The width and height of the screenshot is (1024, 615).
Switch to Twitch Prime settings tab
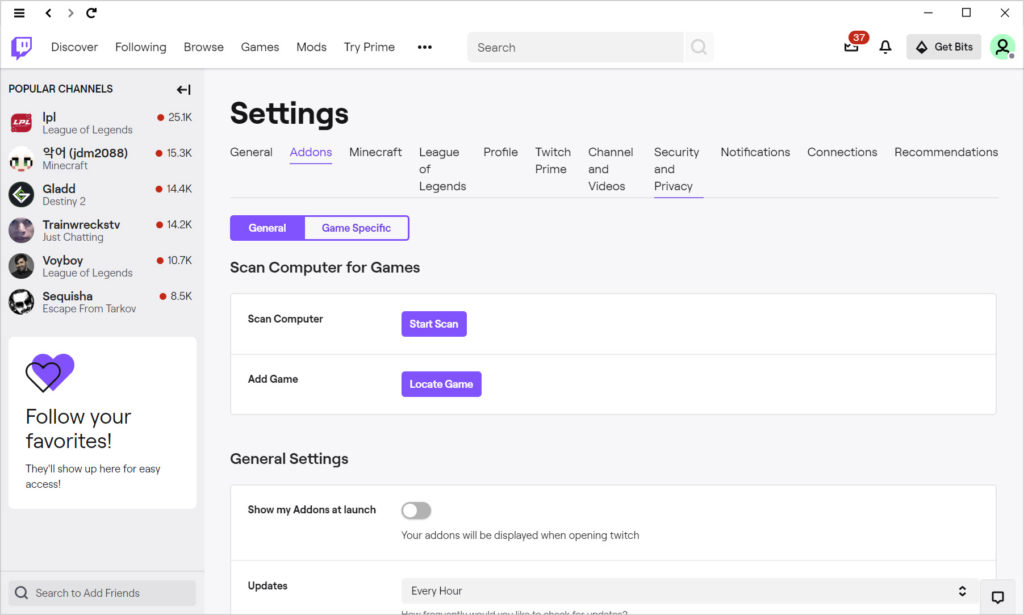552,161
